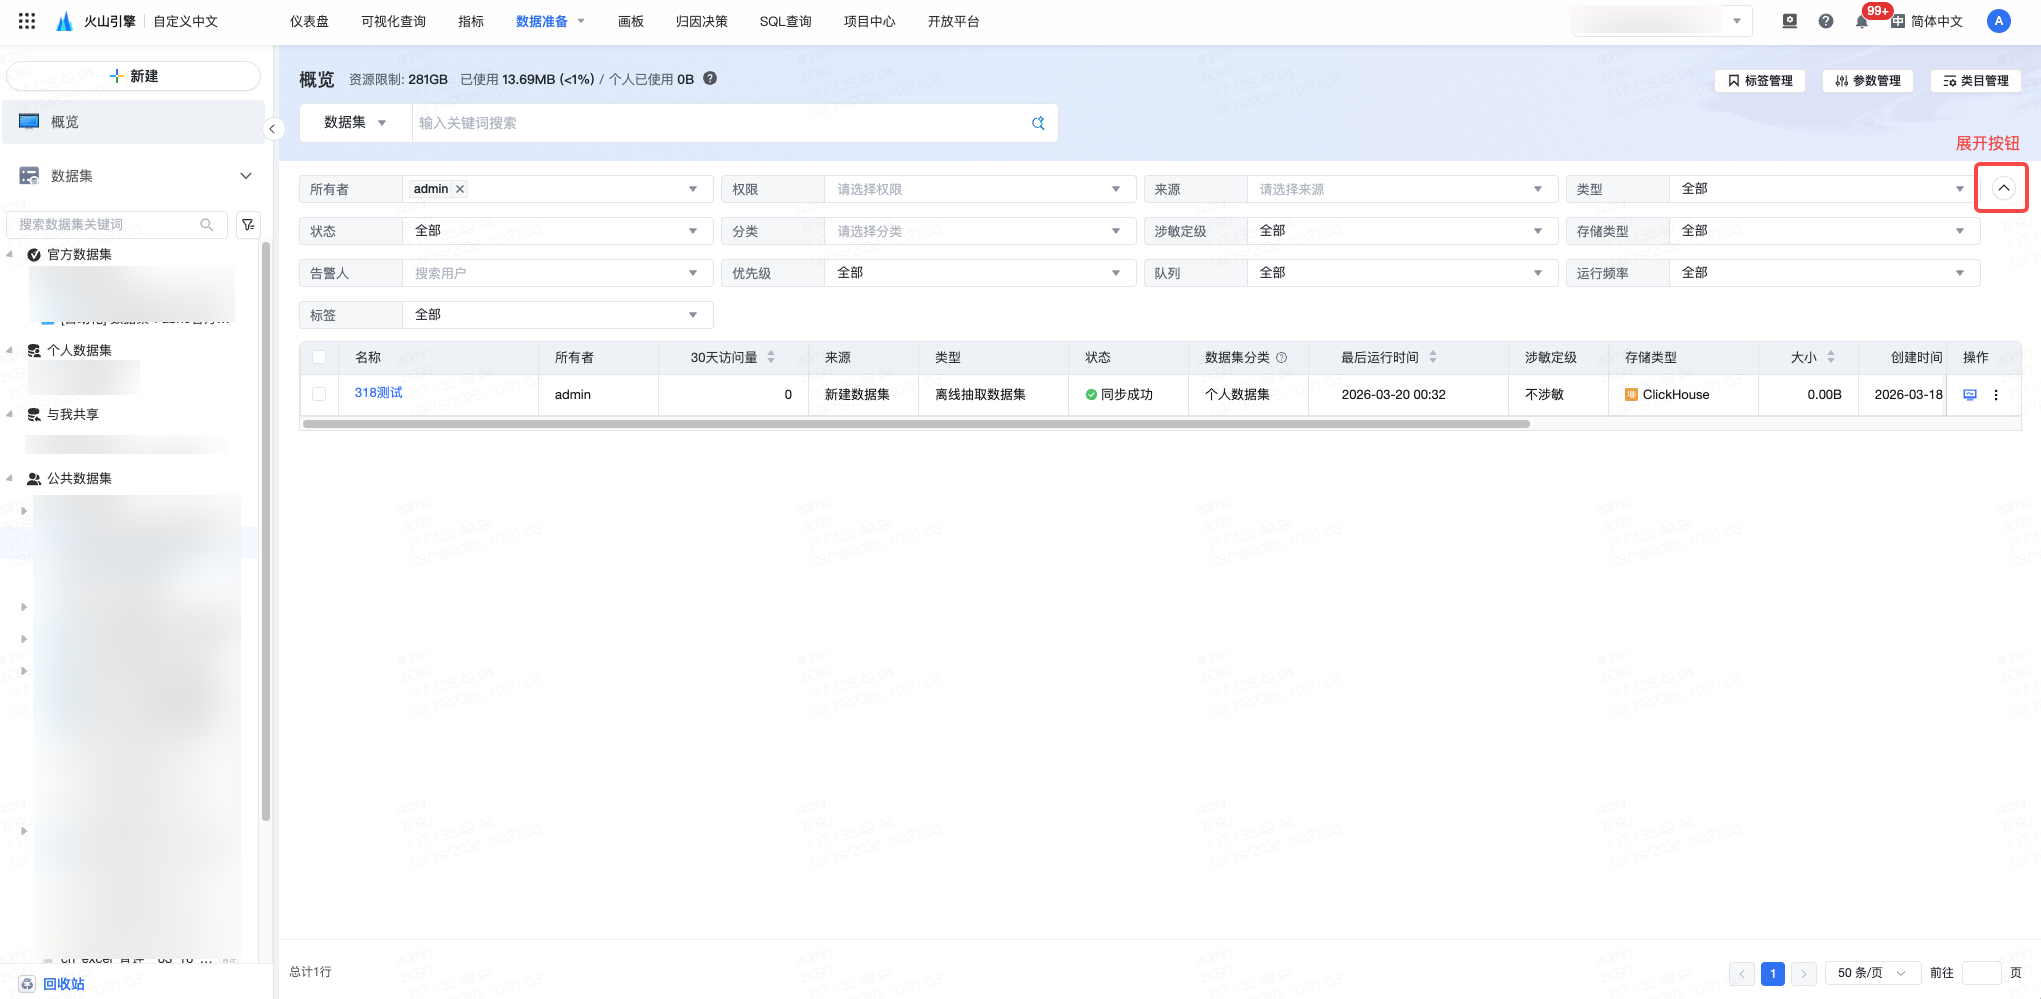
Task: Sort by 最后运行时间 column
Action: [1433, 357]
